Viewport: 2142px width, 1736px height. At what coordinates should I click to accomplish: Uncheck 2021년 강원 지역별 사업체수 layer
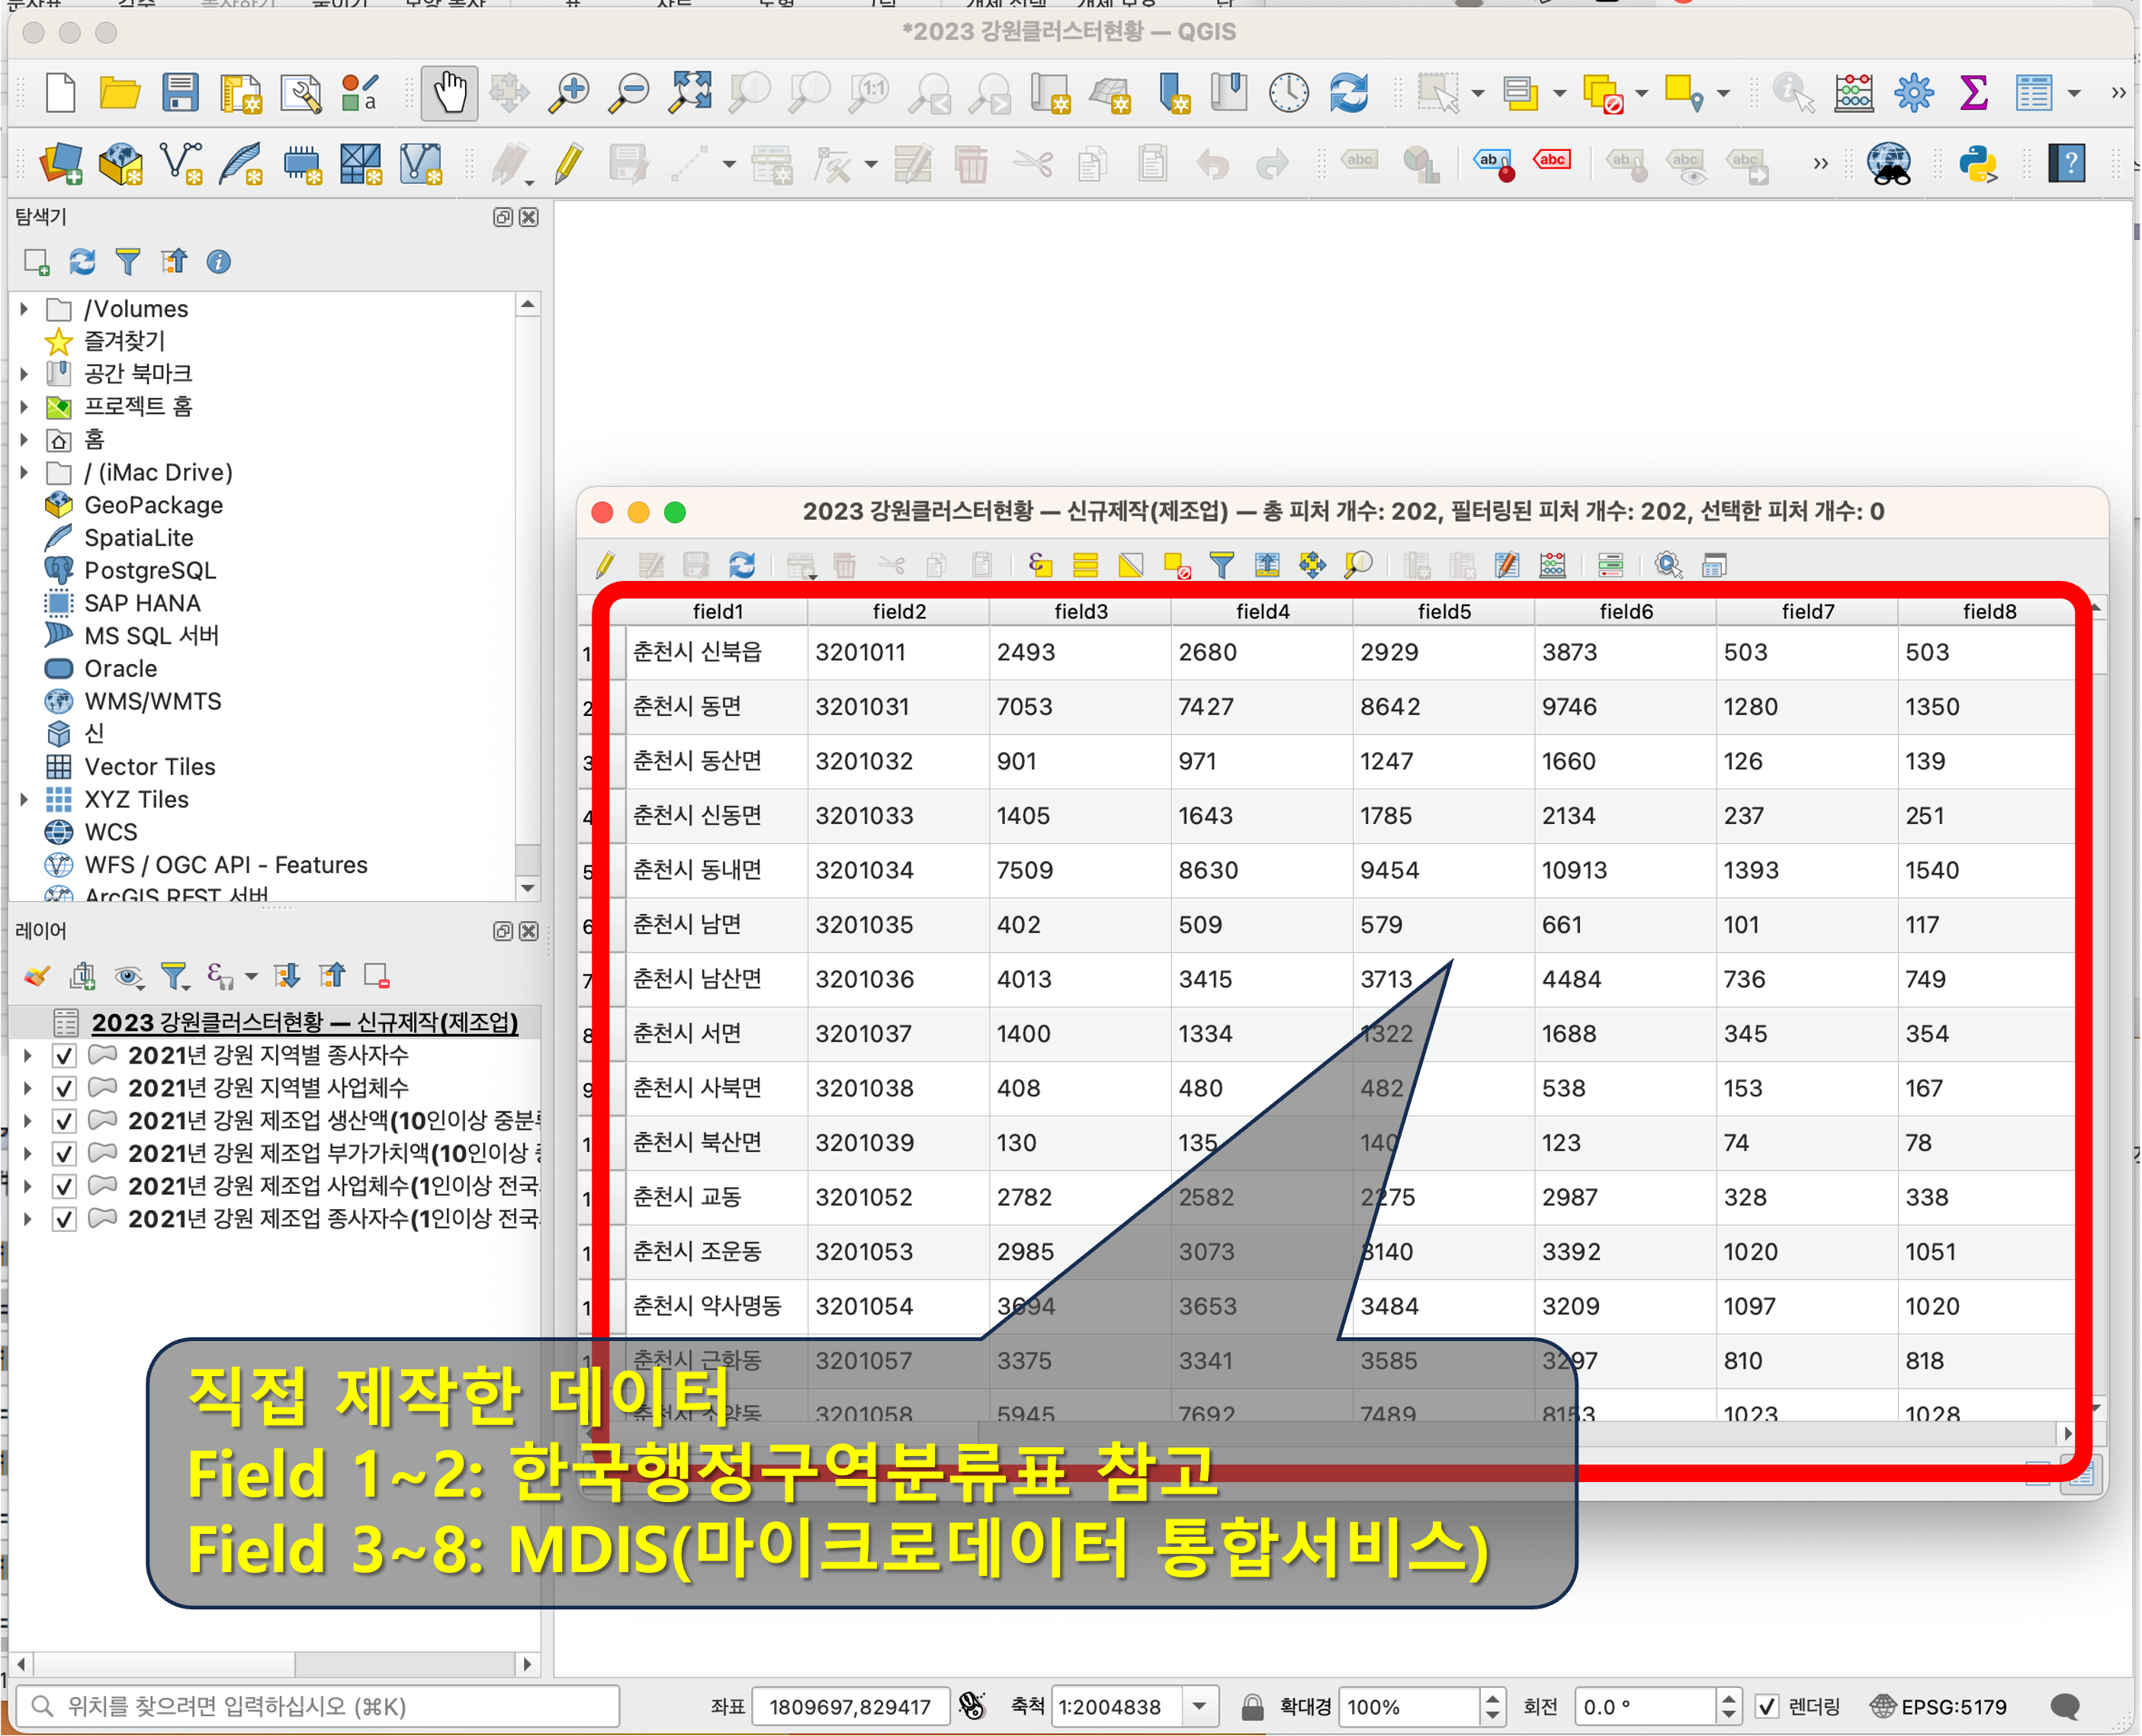pyautogui.click(x=64, y=1088)
